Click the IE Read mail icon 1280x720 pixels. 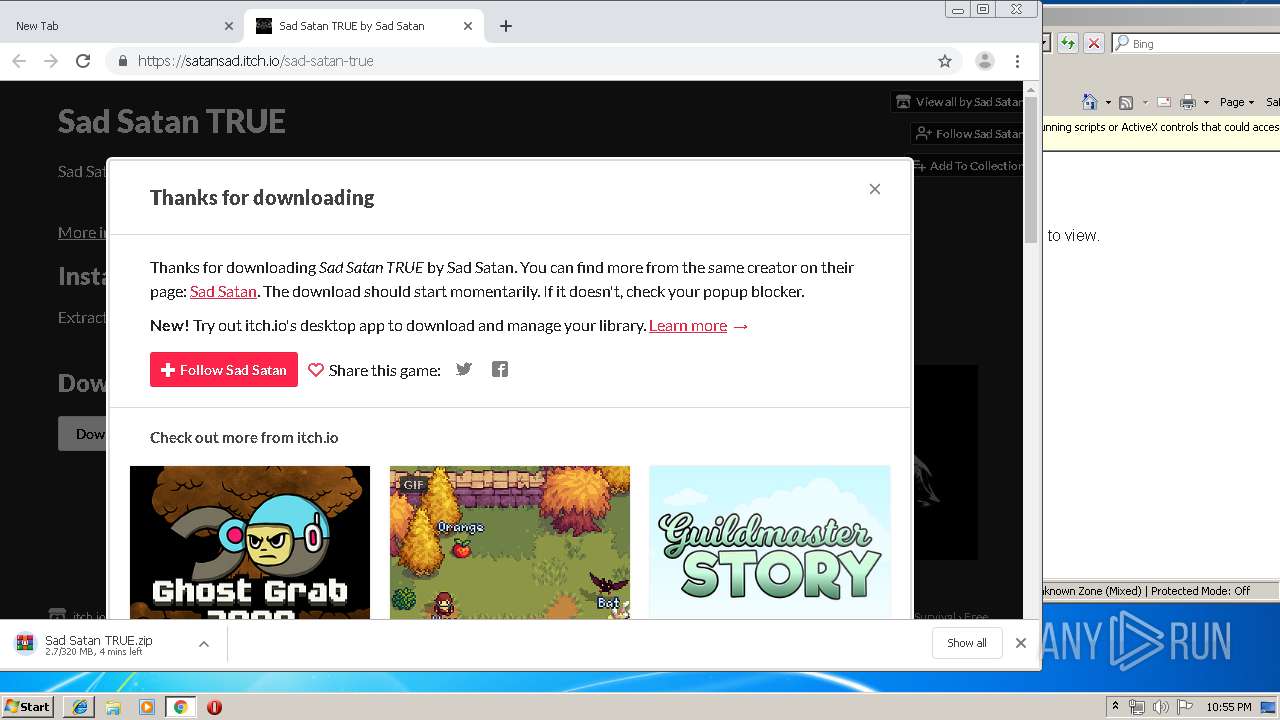1164,102
